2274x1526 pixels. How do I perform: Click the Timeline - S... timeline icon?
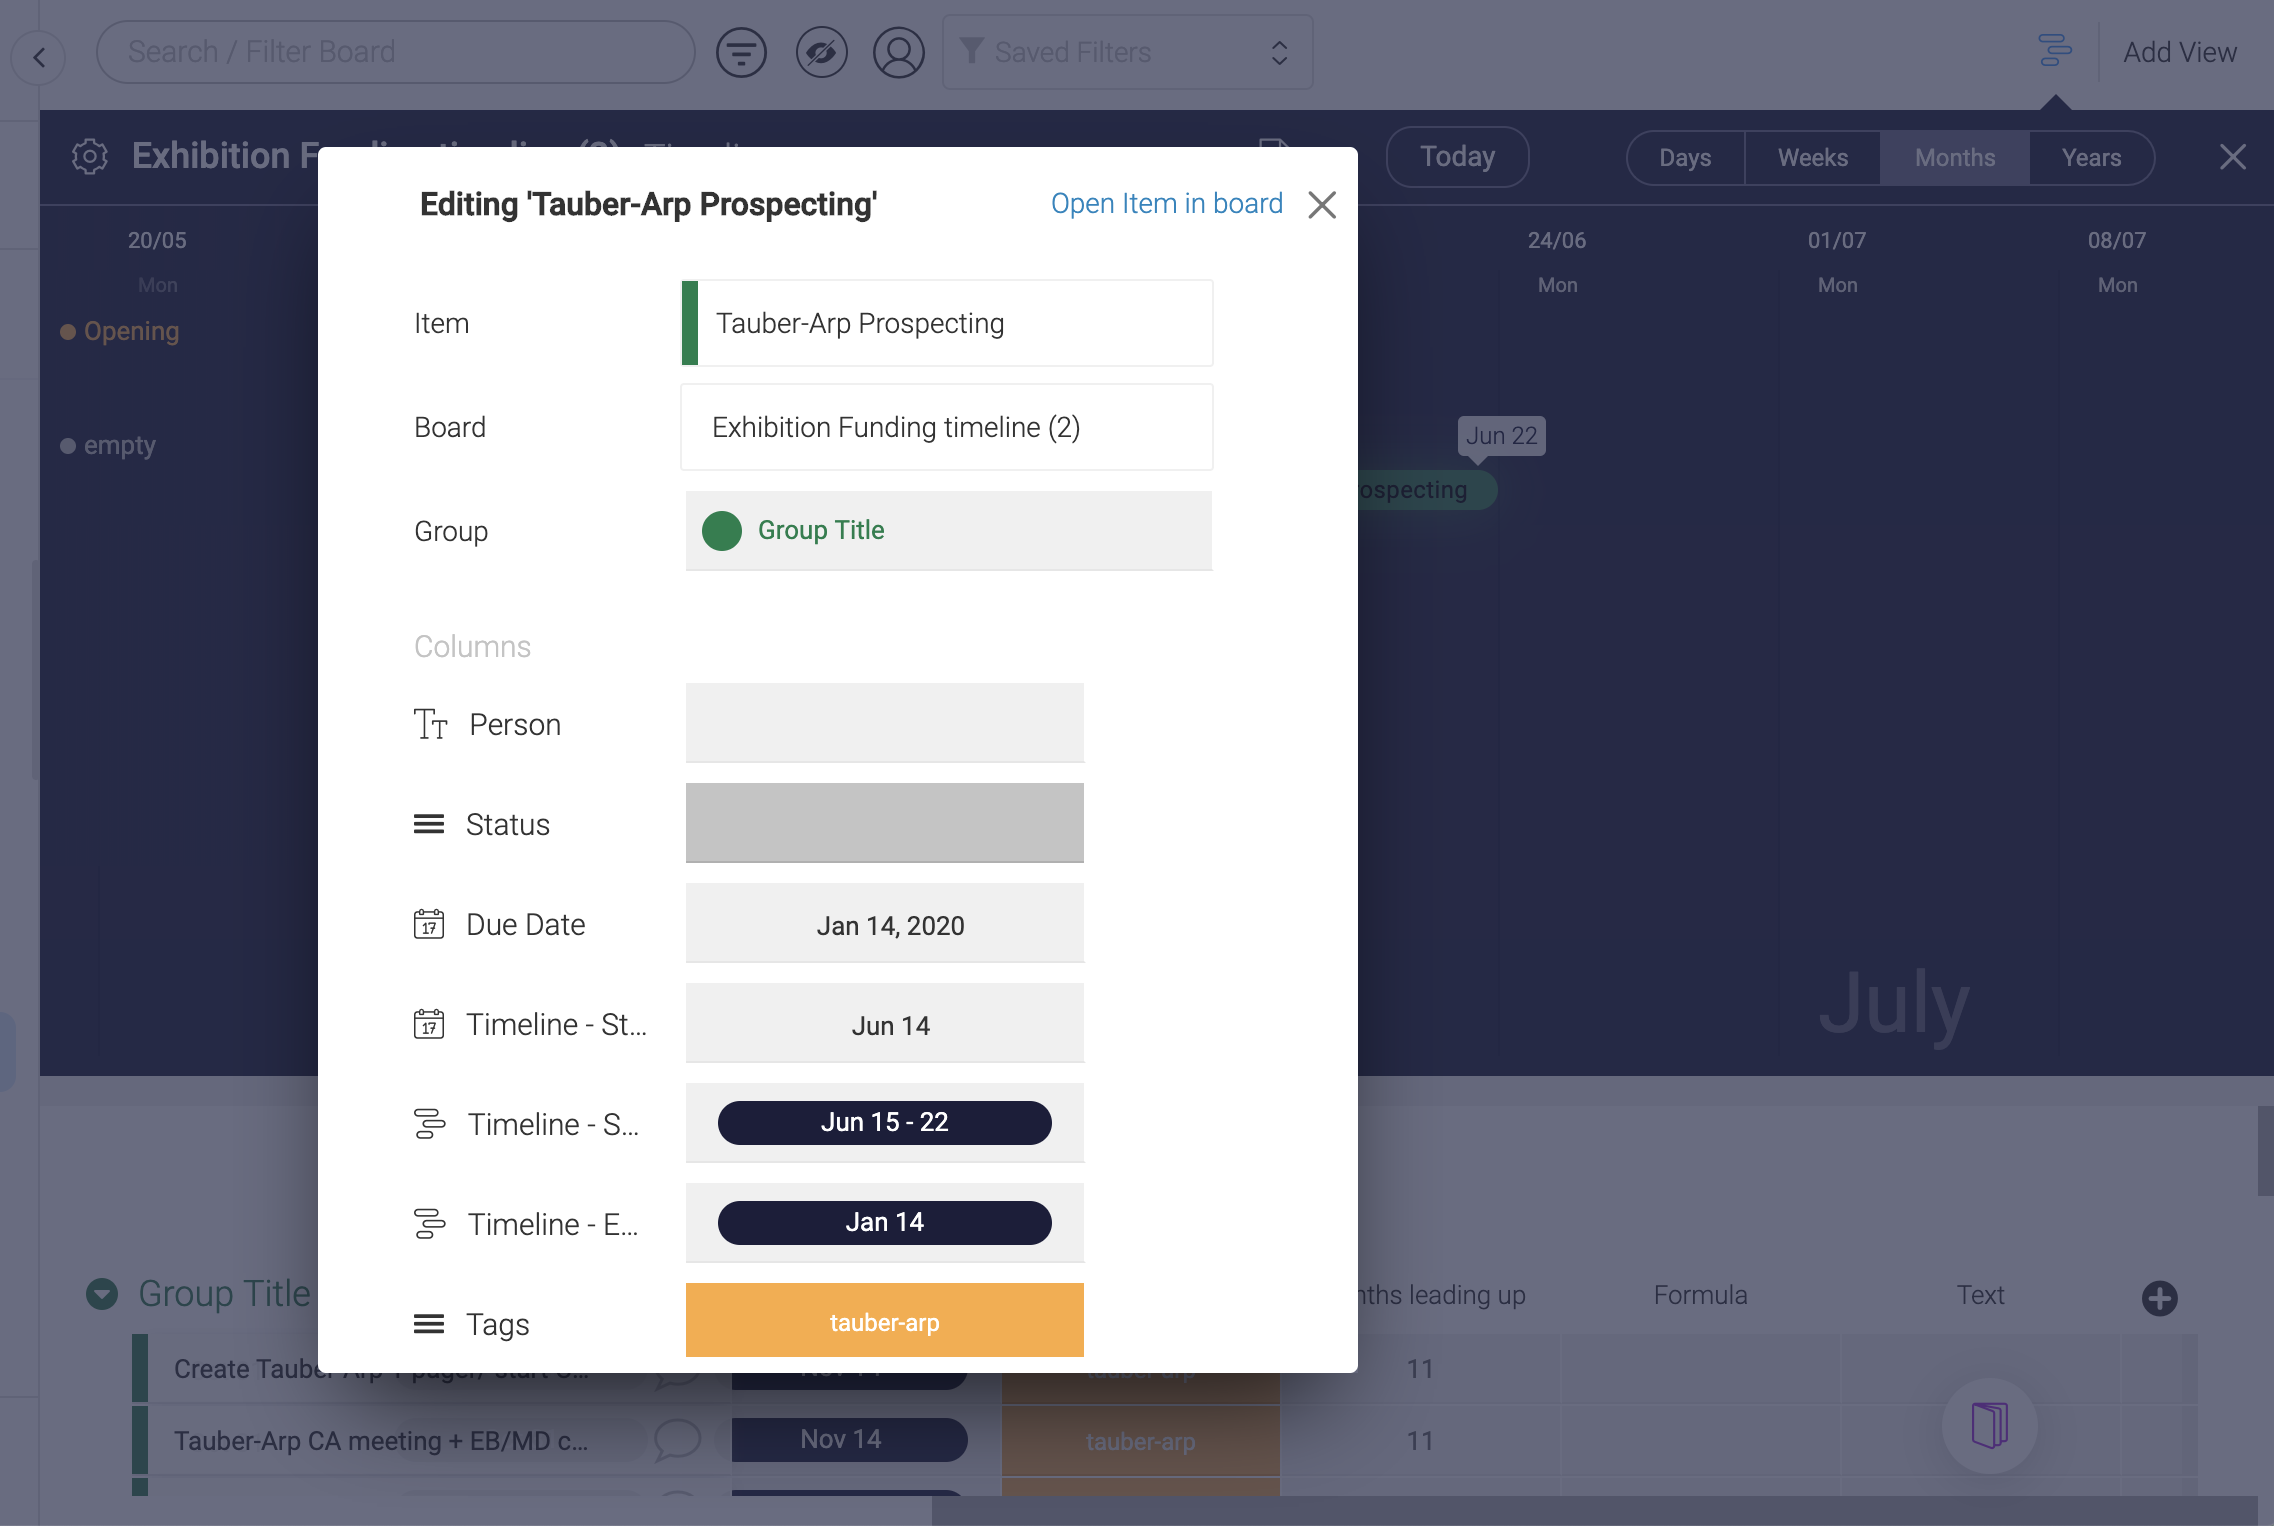[429, 1124]
